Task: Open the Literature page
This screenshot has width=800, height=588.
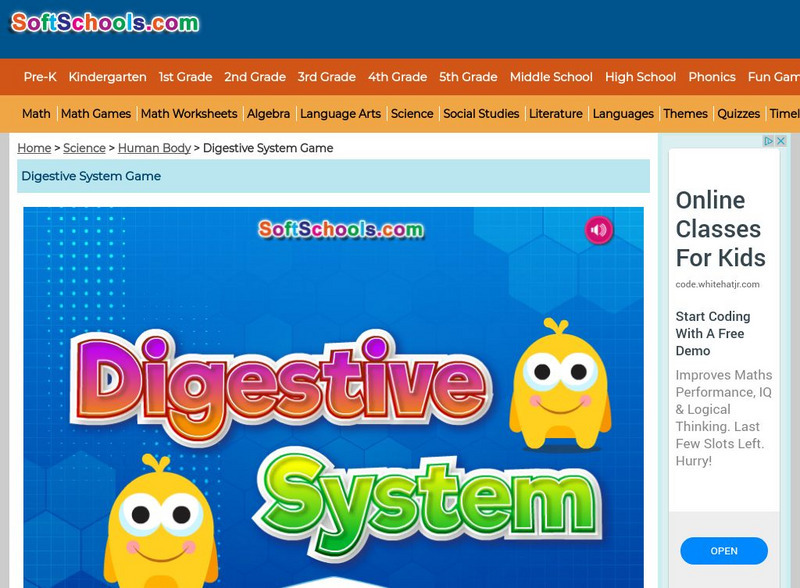Action: 556,113
